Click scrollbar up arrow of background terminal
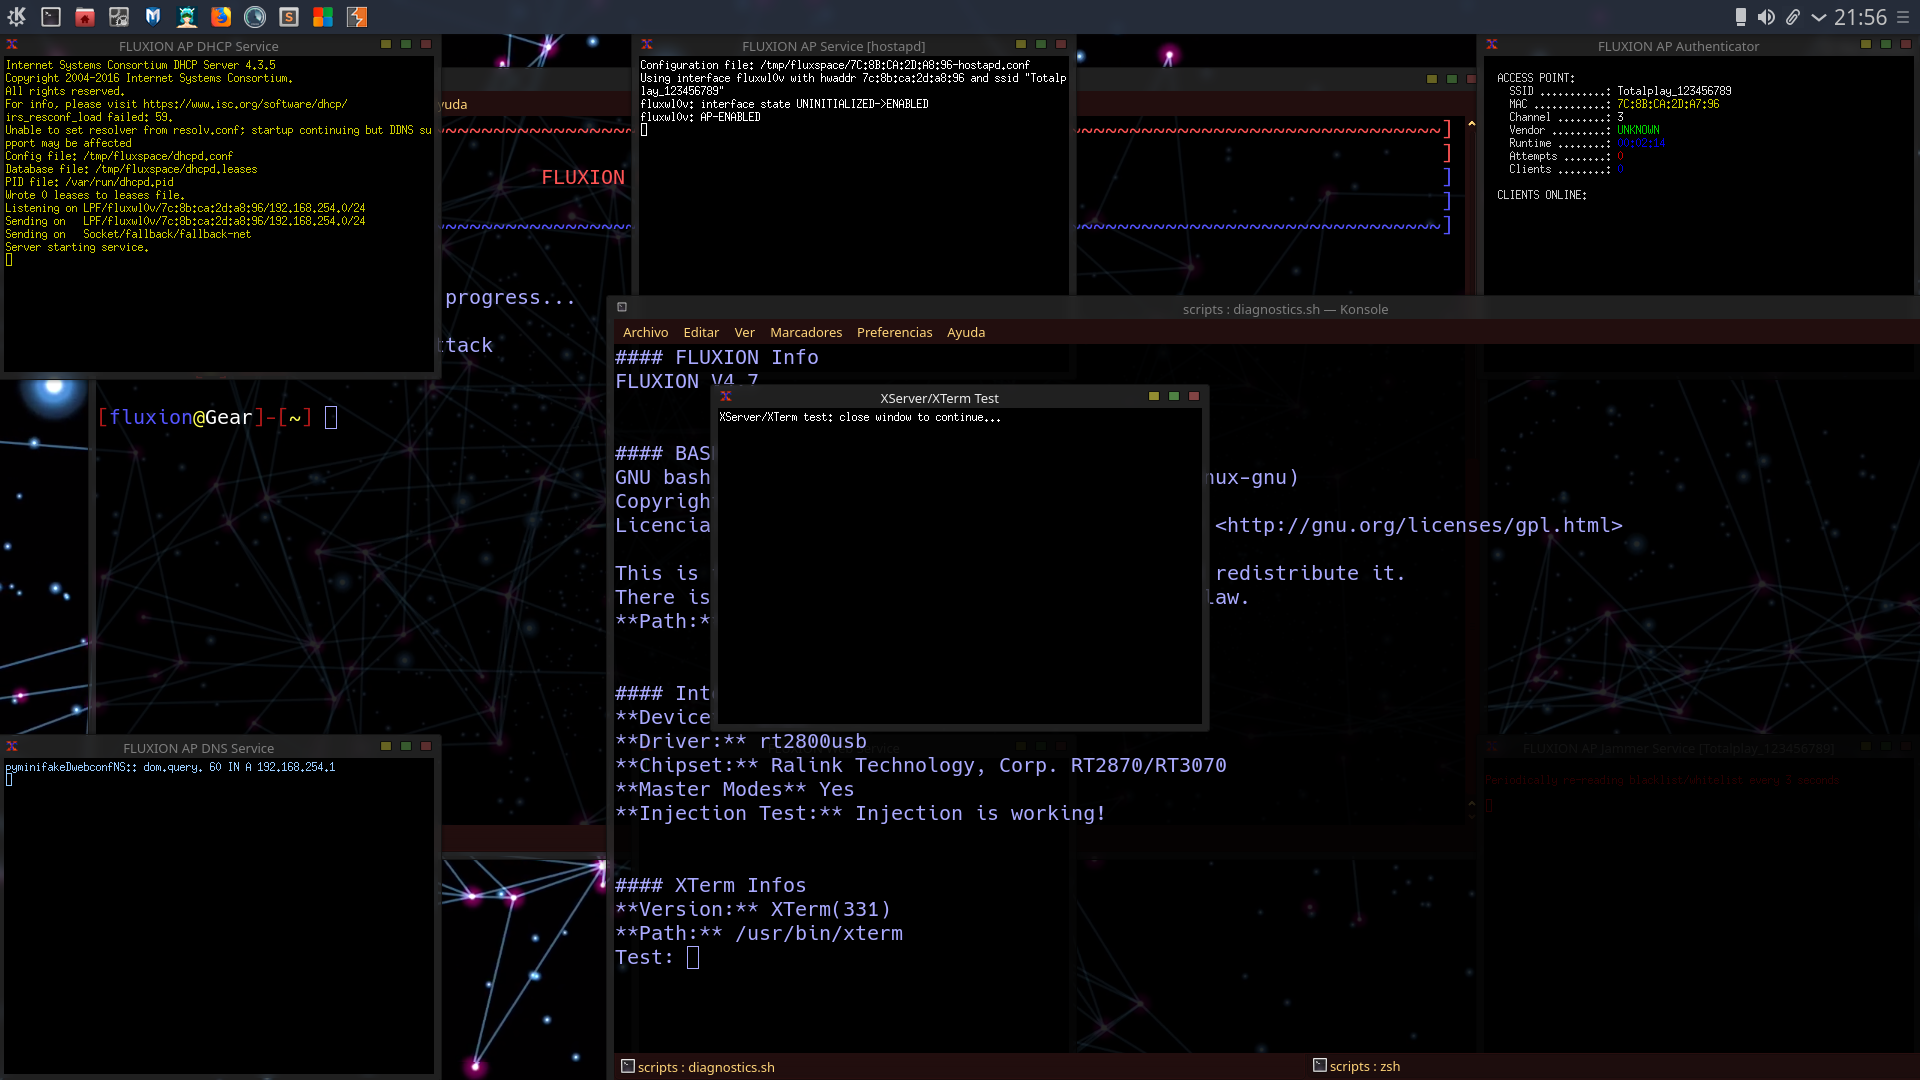Viewport: 1920px width, 1080px height. [1471, 124]
